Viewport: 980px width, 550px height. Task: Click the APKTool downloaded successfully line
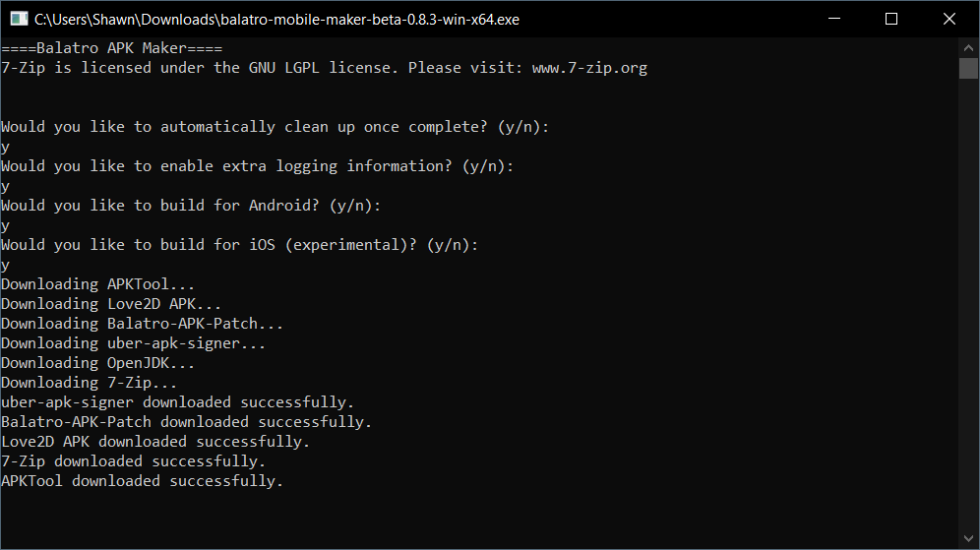[142, 481]
